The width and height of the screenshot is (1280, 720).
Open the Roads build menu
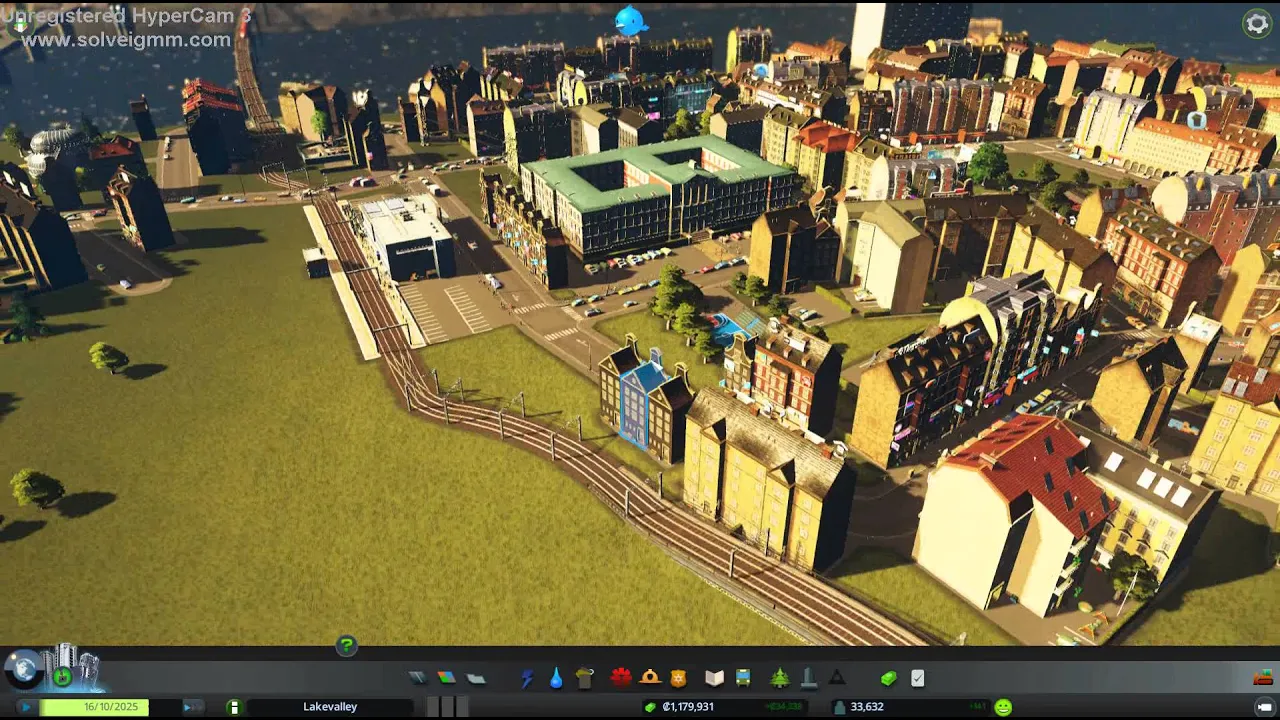click(x=417, y=678)
